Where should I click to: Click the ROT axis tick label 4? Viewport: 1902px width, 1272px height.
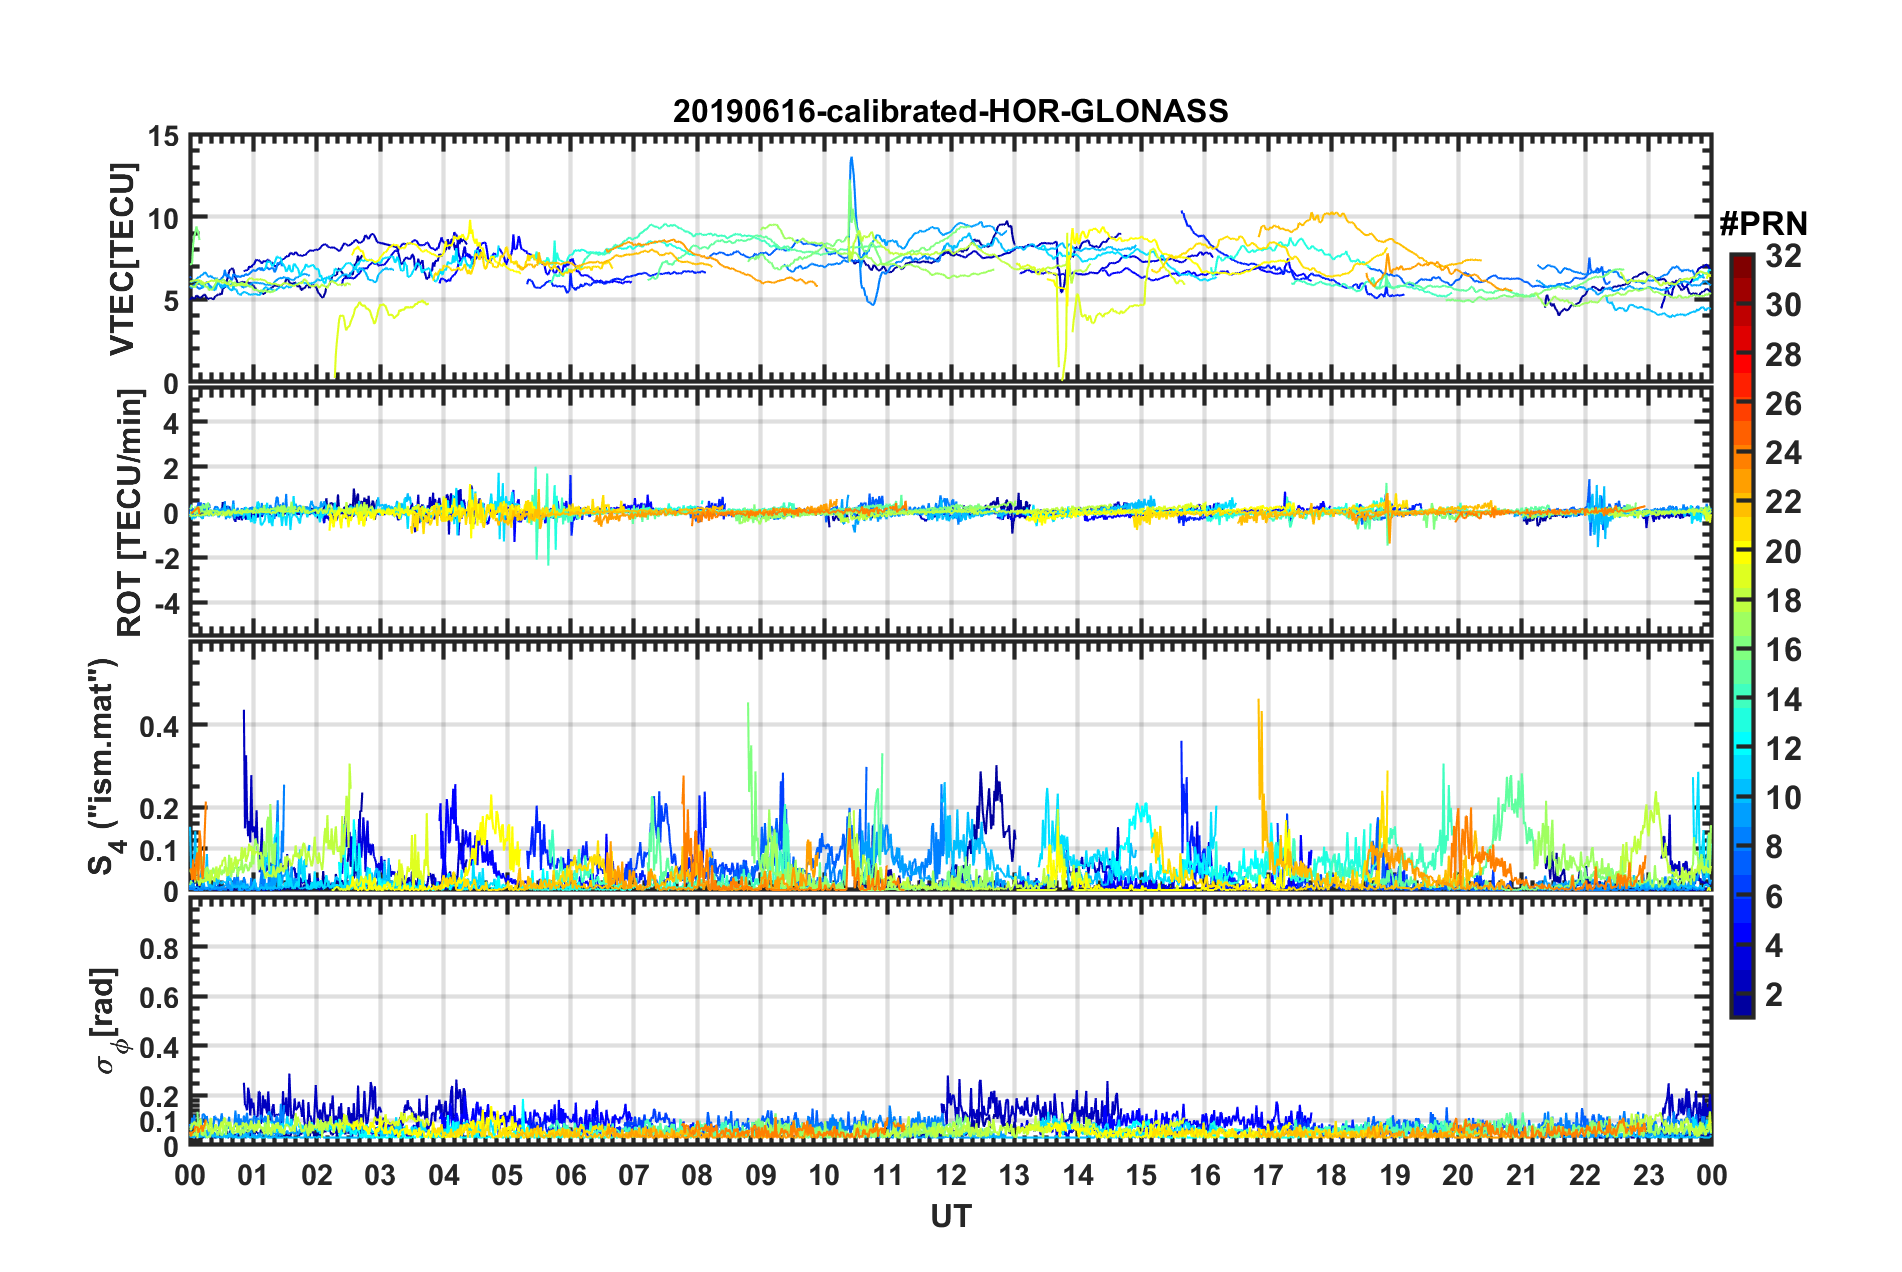[171, 423]
